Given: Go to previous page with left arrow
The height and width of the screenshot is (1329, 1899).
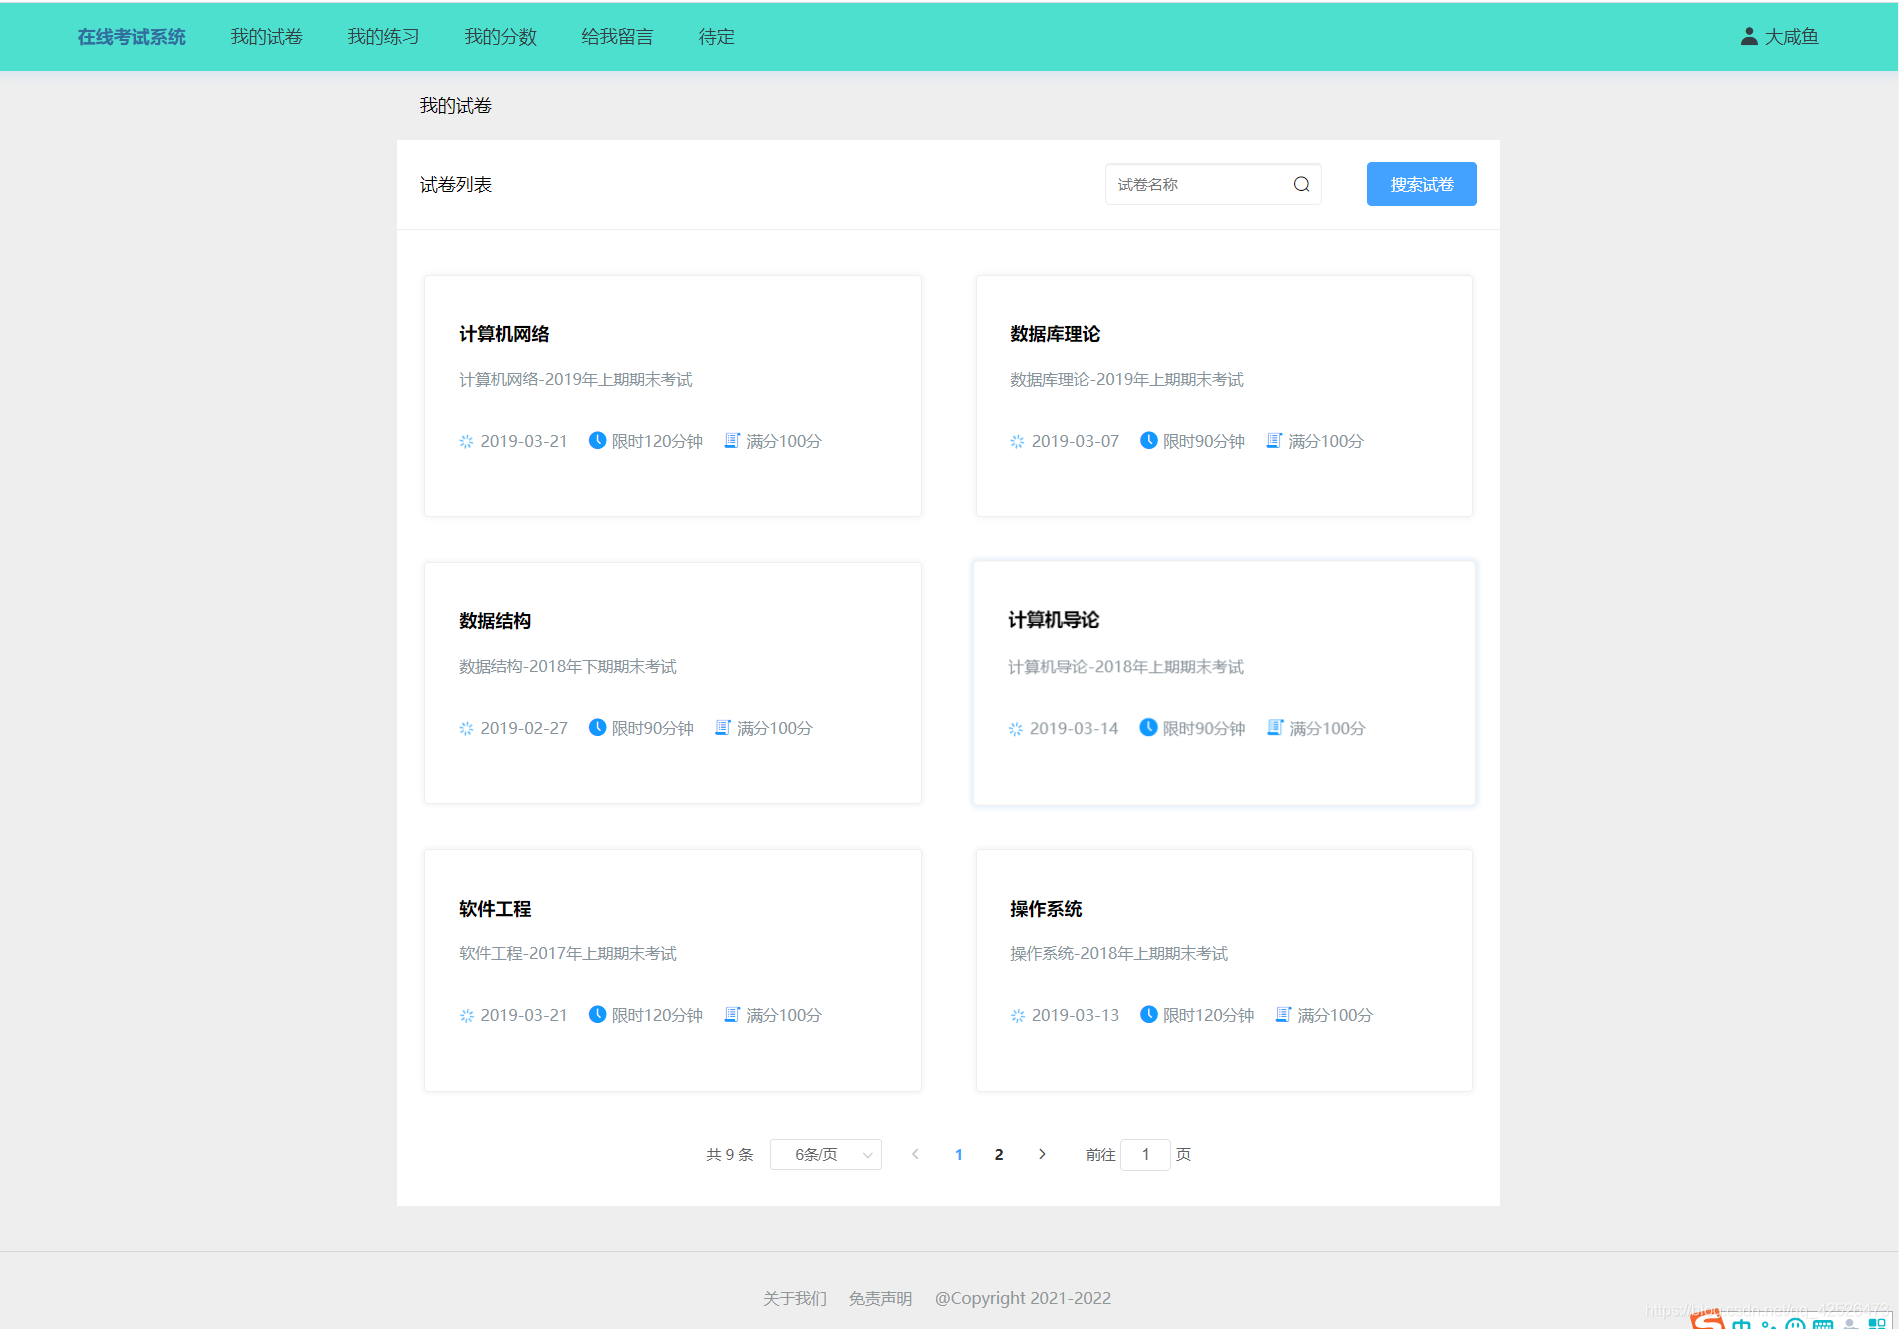Looking at the screenshot, I should click(x=915, y=1154).
